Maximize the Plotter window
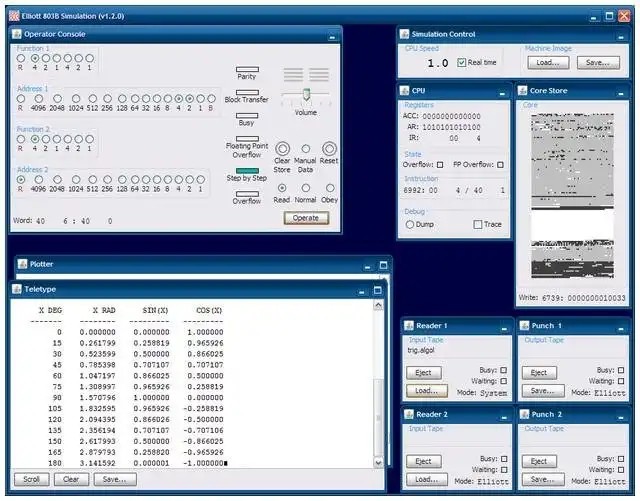This screenshot has height=501, width=640. coord(383,265)
